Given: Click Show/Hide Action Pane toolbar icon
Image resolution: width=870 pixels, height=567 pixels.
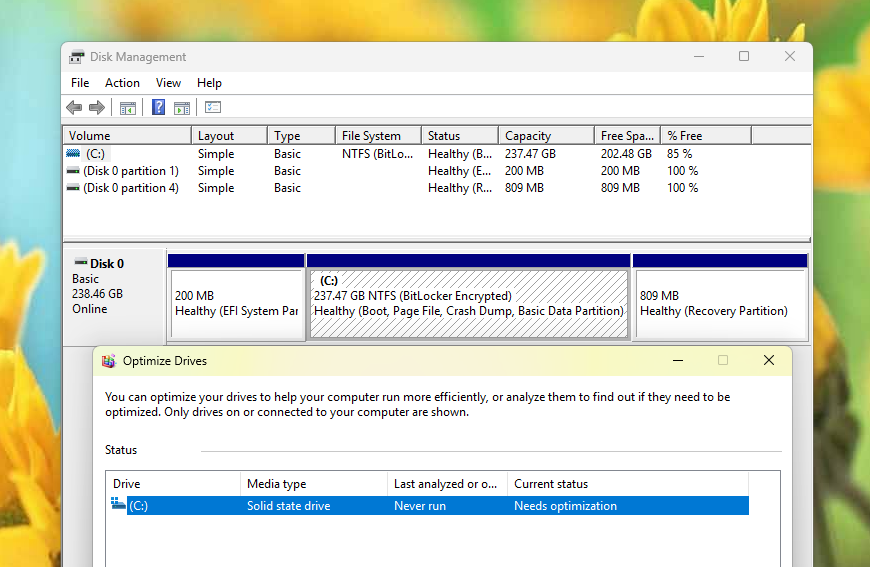Looking at the screenshot, I should tap(182, 107).
